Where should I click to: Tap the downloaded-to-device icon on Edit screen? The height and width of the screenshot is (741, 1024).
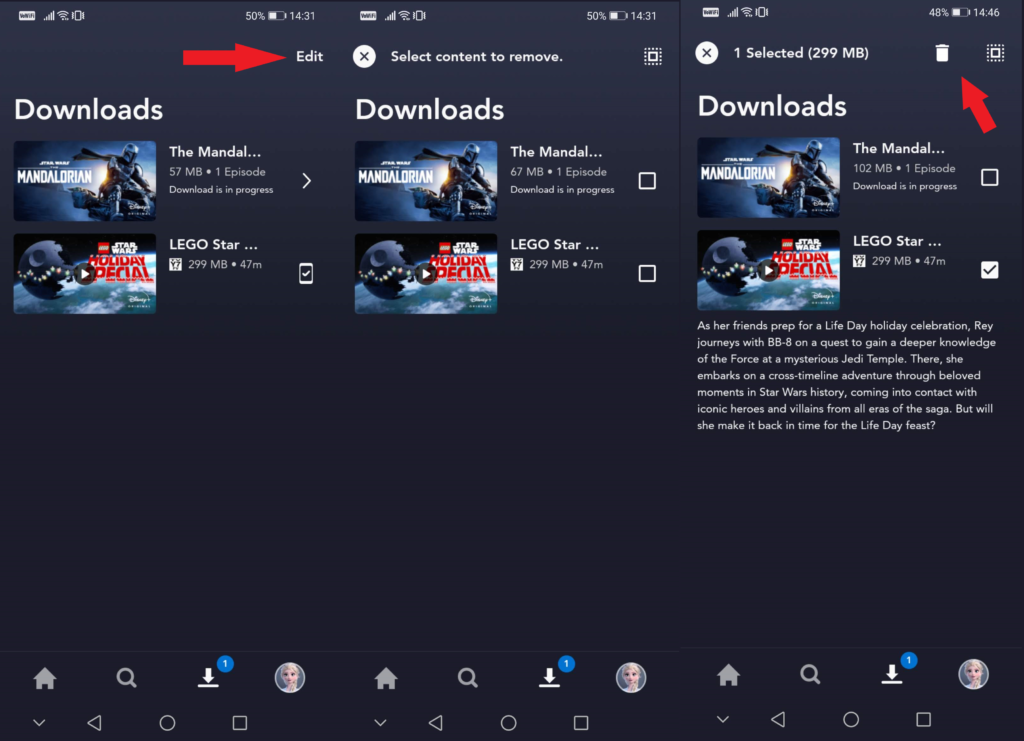click(306, 274)
